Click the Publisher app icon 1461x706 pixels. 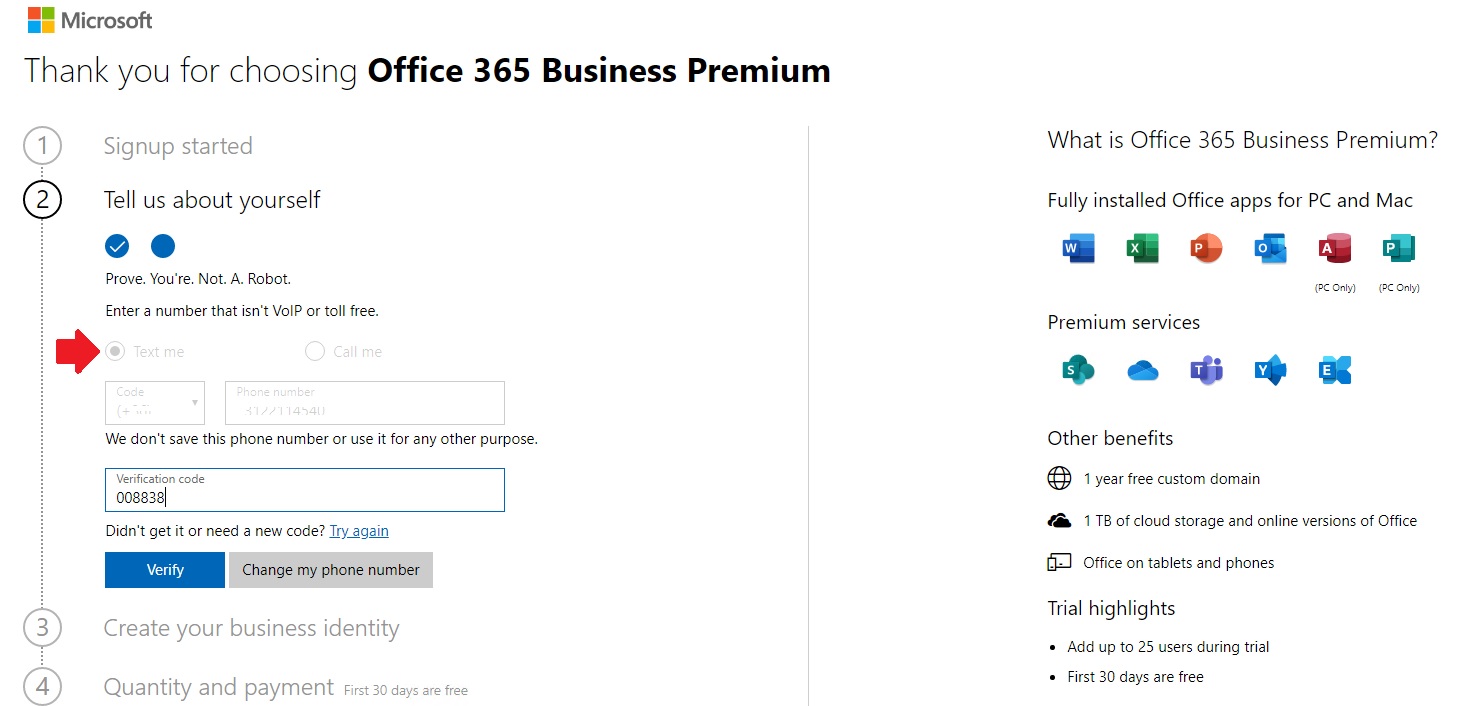[1398, 247]
